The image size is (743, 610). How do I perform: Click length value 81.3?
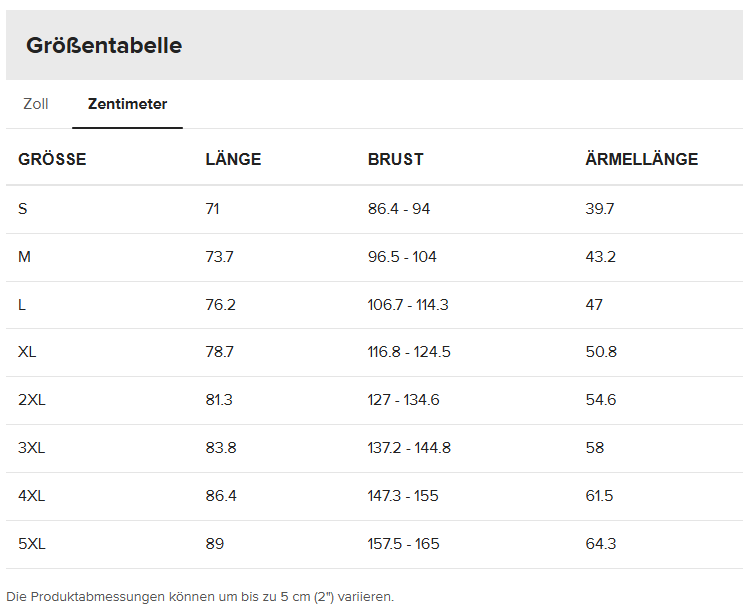pyautogui.click(x=219, y=400)
